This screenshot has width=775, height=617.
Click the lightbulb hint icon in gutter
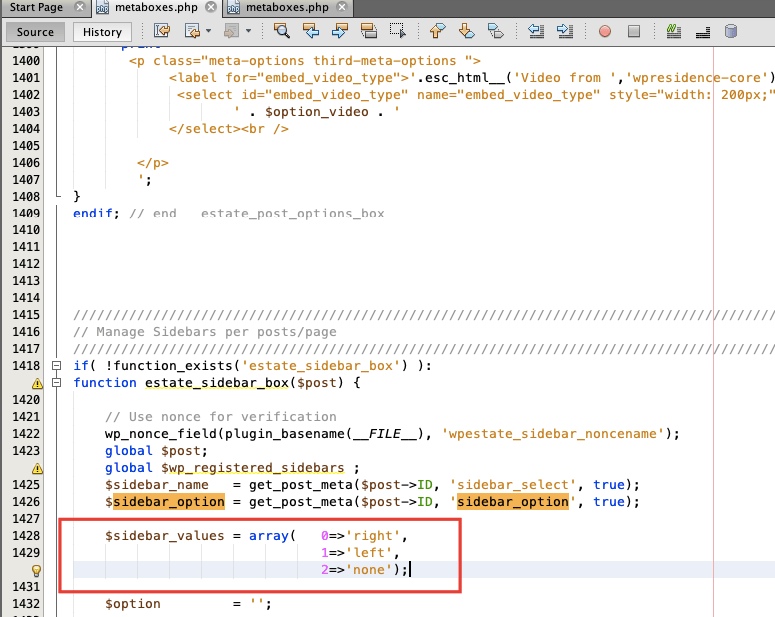click(x=36, y=571)
